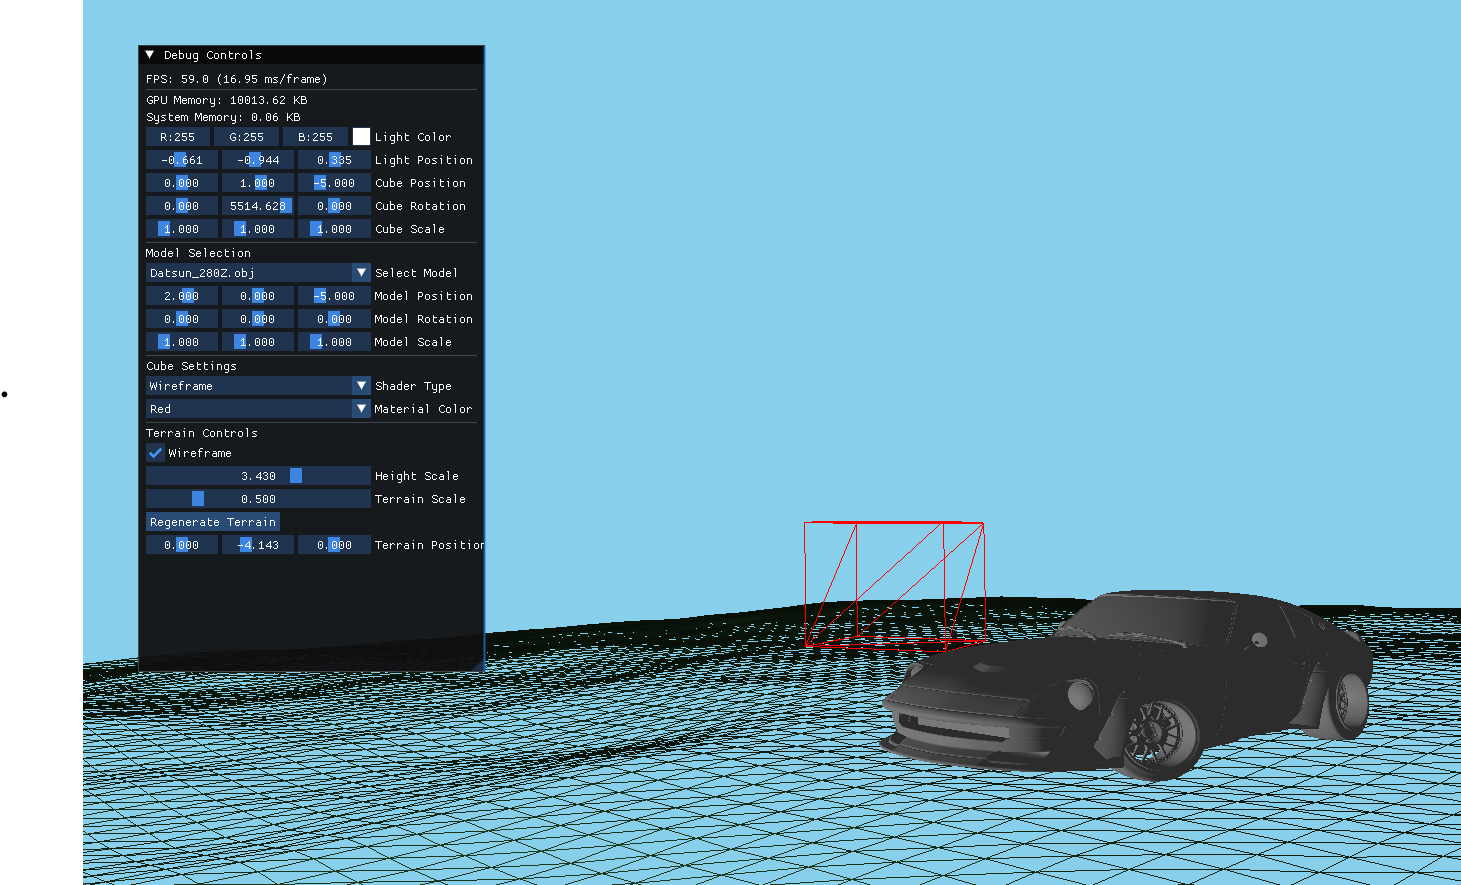Image resolution: width=1461 pixels, height=885 pixels.
Task: Select the G:255 light color field
Action: pyautogui.click(x=245, y=136)
